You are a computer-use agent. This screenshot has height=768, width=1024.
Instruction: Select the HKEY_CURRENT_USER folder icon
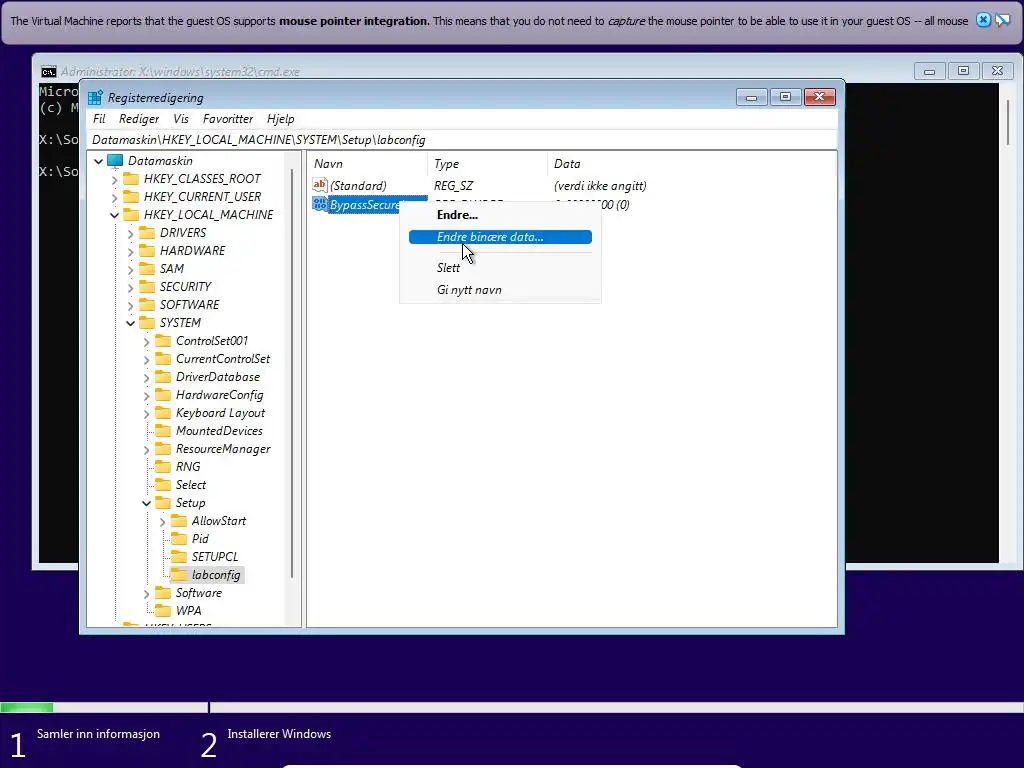tap(131, 197)
